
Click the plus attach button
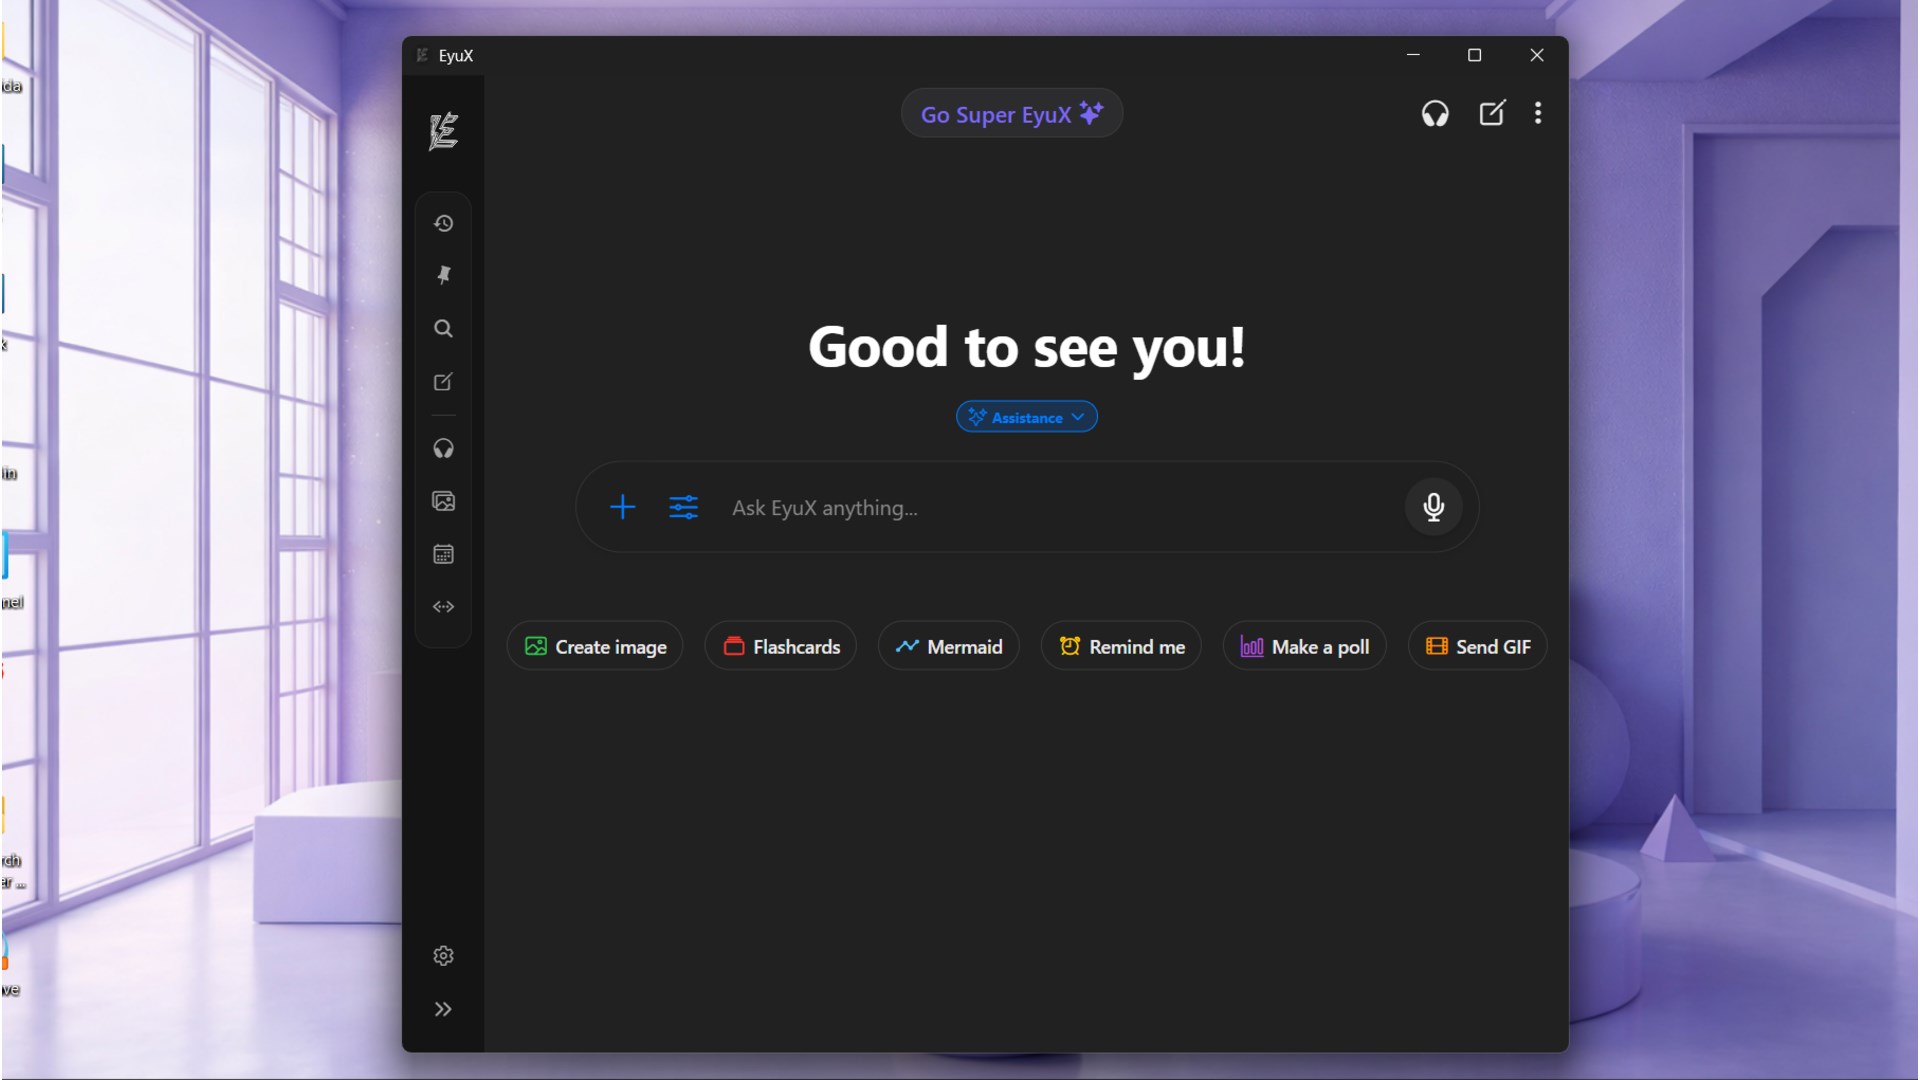click(x=622, y=507)
